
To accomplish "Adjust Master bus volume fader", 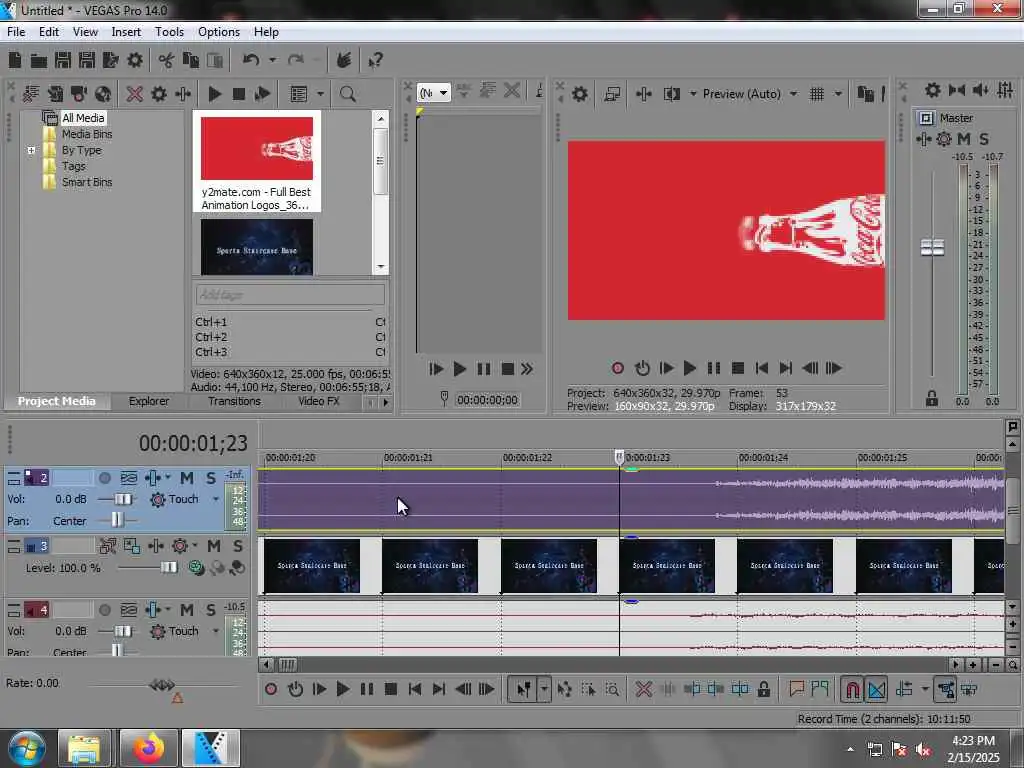I will coord(932,248).
